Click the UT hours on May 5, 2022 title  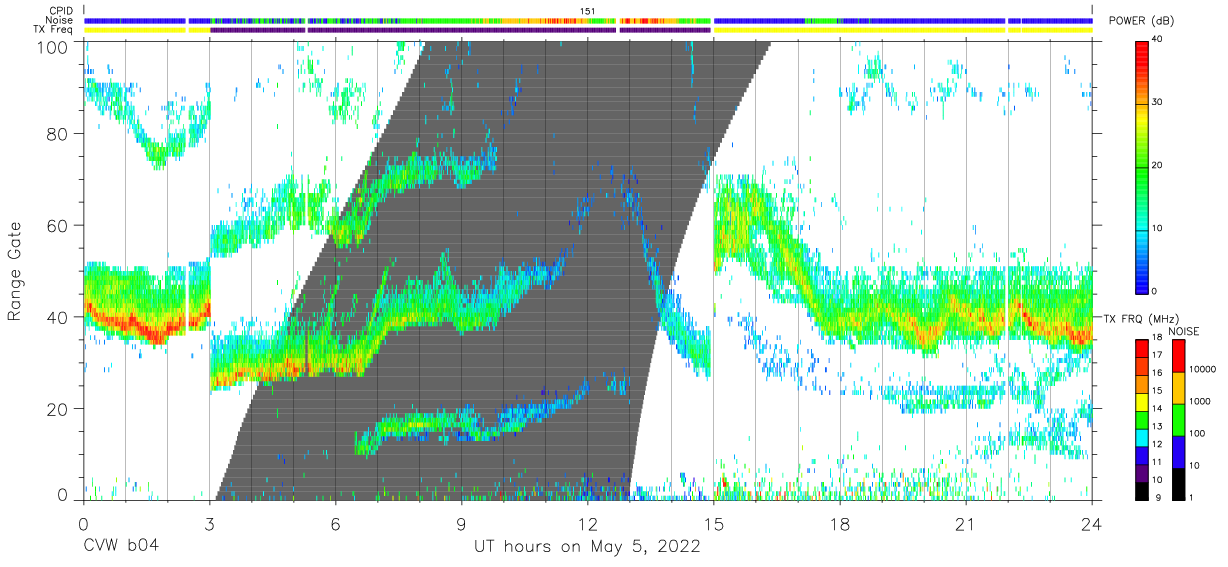click(587, 547)
